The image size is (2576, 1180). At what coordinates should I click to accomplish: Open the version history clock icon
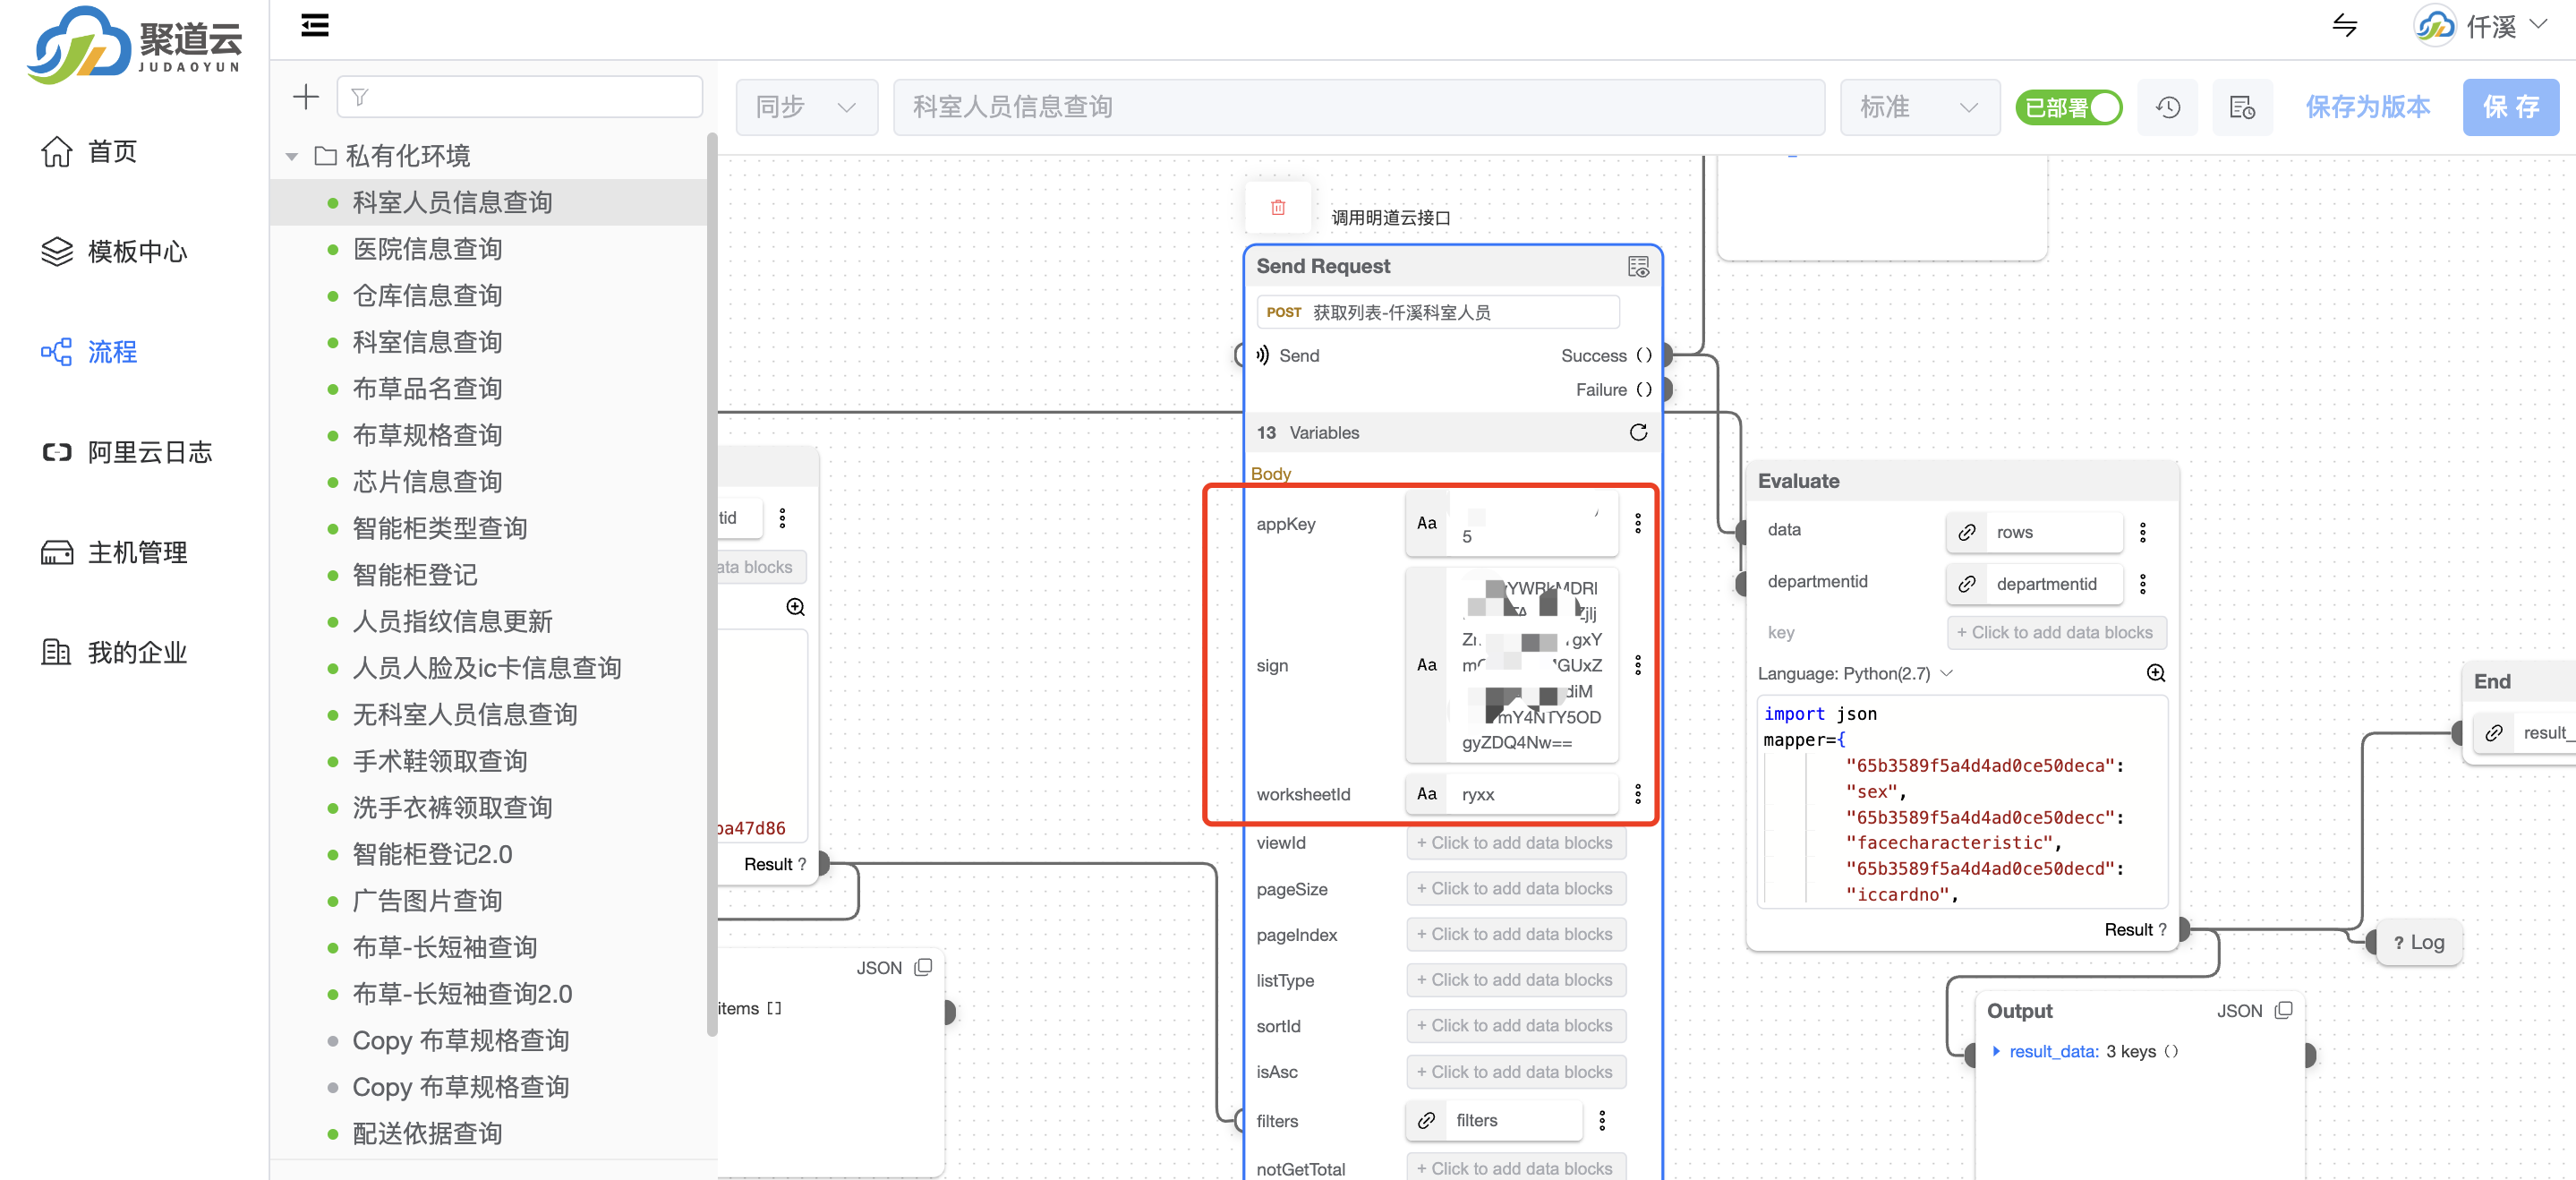point(2167,107)
